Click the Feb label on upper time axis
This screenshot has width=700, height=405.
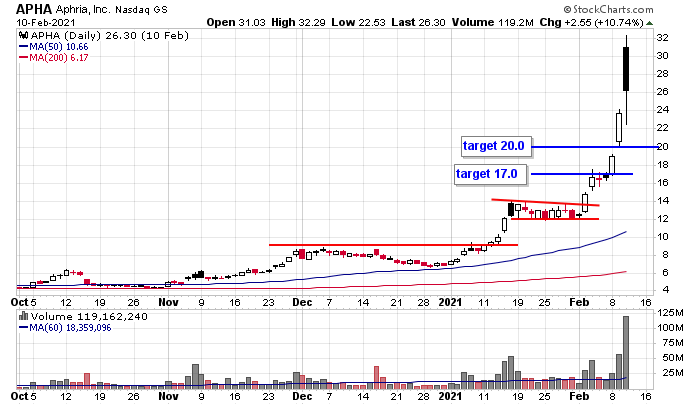[x=579, y=302]
